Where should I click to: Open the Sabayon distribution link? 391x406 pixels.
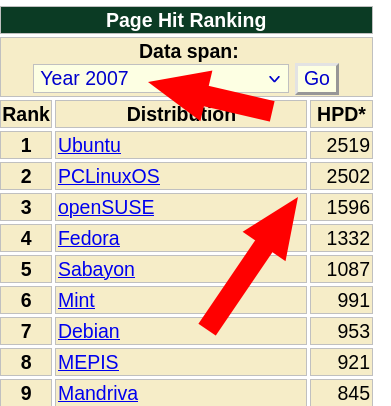96,269
